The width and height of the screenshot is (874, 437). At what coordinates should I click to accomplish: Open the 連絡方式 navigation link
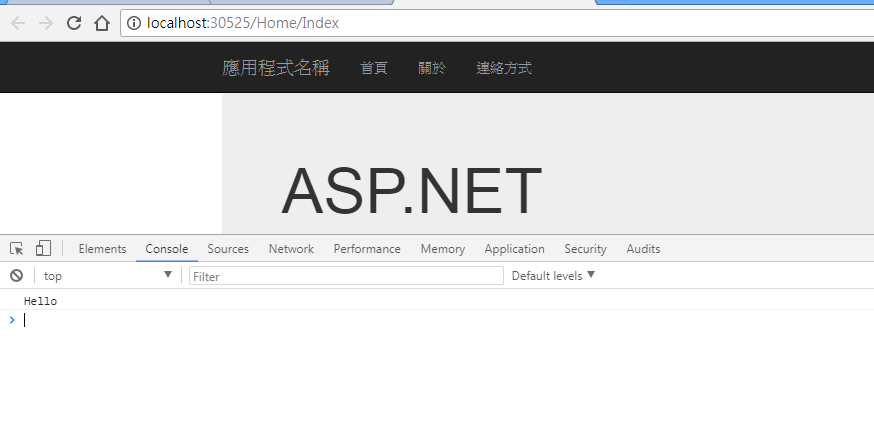pyautogui.click(x=504, y=68)
